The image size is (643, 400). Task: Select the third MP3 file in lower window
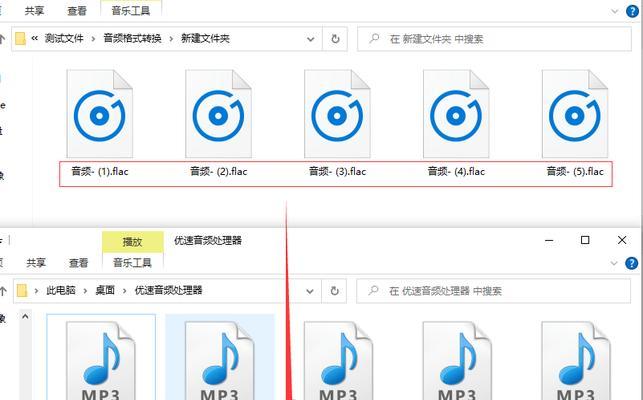[338, 360]
